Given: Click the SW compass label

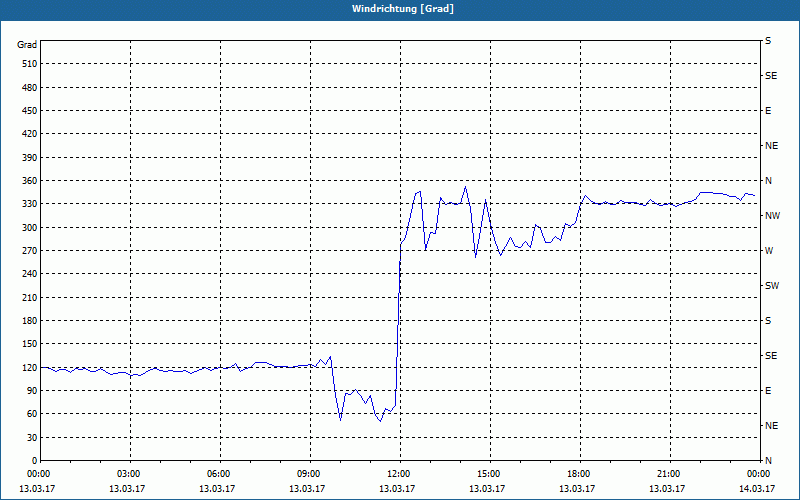Looking at the screenshot, I should coord(772,286).
